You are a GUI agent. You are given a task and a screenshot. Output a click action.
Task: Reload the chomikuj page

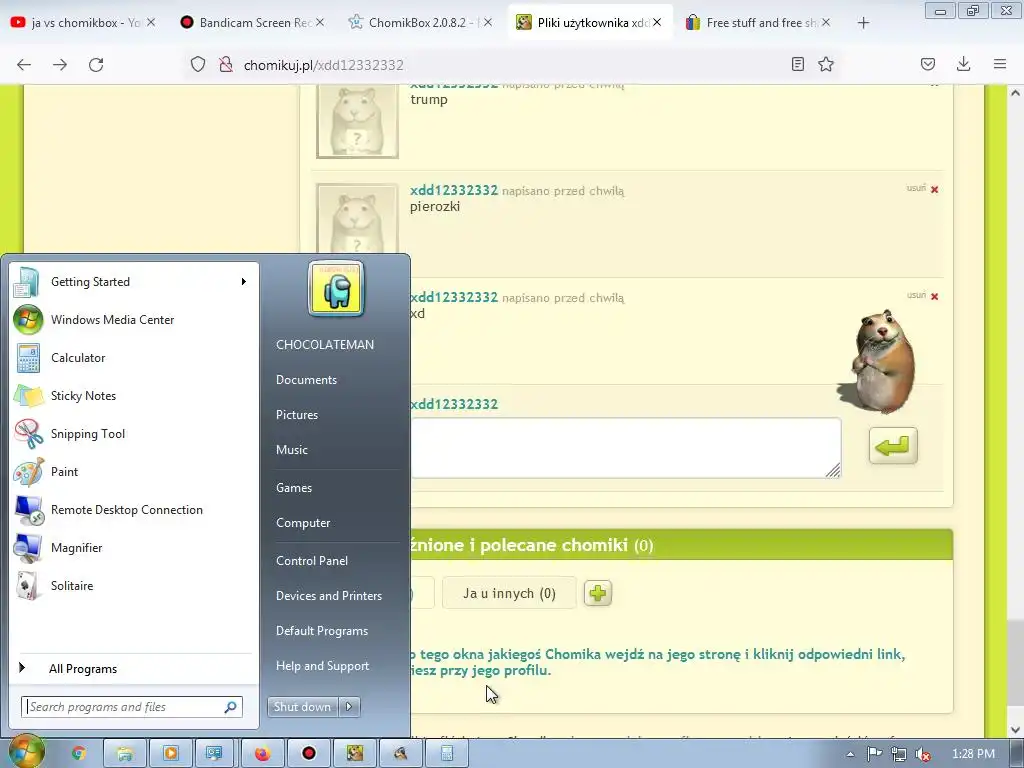(96, 64)
